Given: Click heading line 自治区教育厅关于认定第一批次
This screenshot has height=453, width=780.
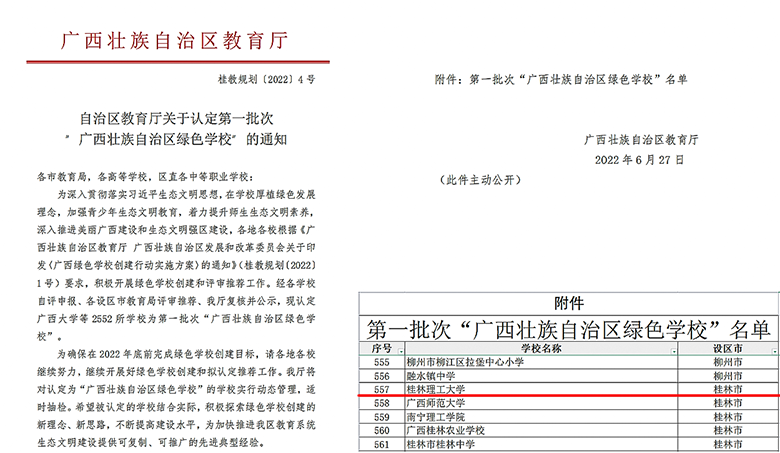Looking at the screenshot, I should [x=177, y=118].
